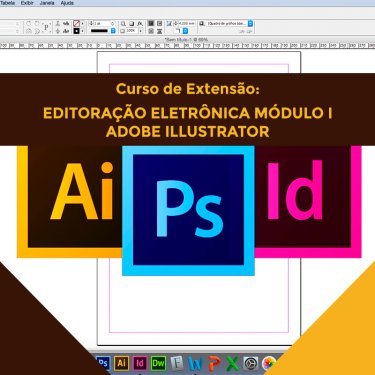Click the corner options icon
The height and width of the screenshot is (375, 375).
[169, 24]
